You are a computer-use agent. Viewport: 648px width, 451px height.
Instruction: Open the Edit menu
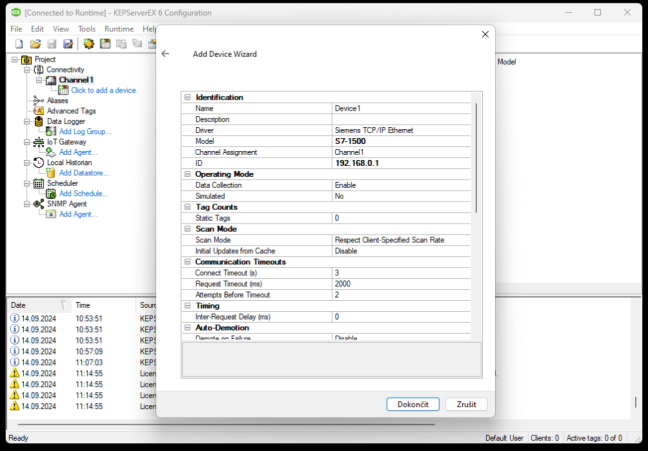(37, 29)
